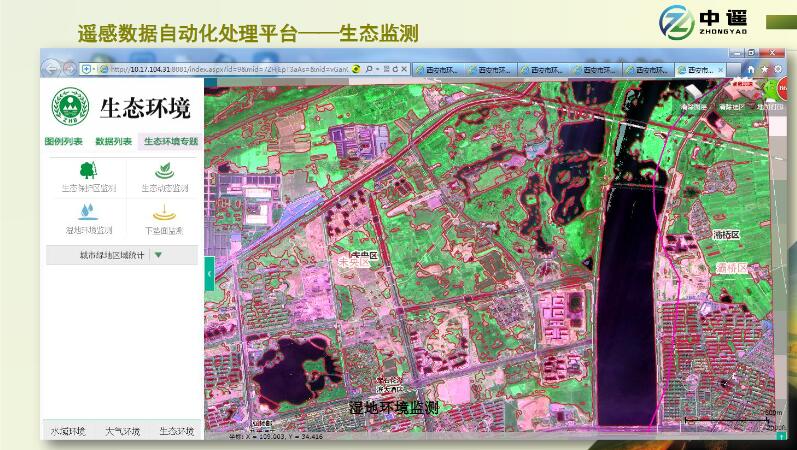Switch to the 数据列表 tab
The width and height of the screenshot is (797, 450).
tap(113, 141)
